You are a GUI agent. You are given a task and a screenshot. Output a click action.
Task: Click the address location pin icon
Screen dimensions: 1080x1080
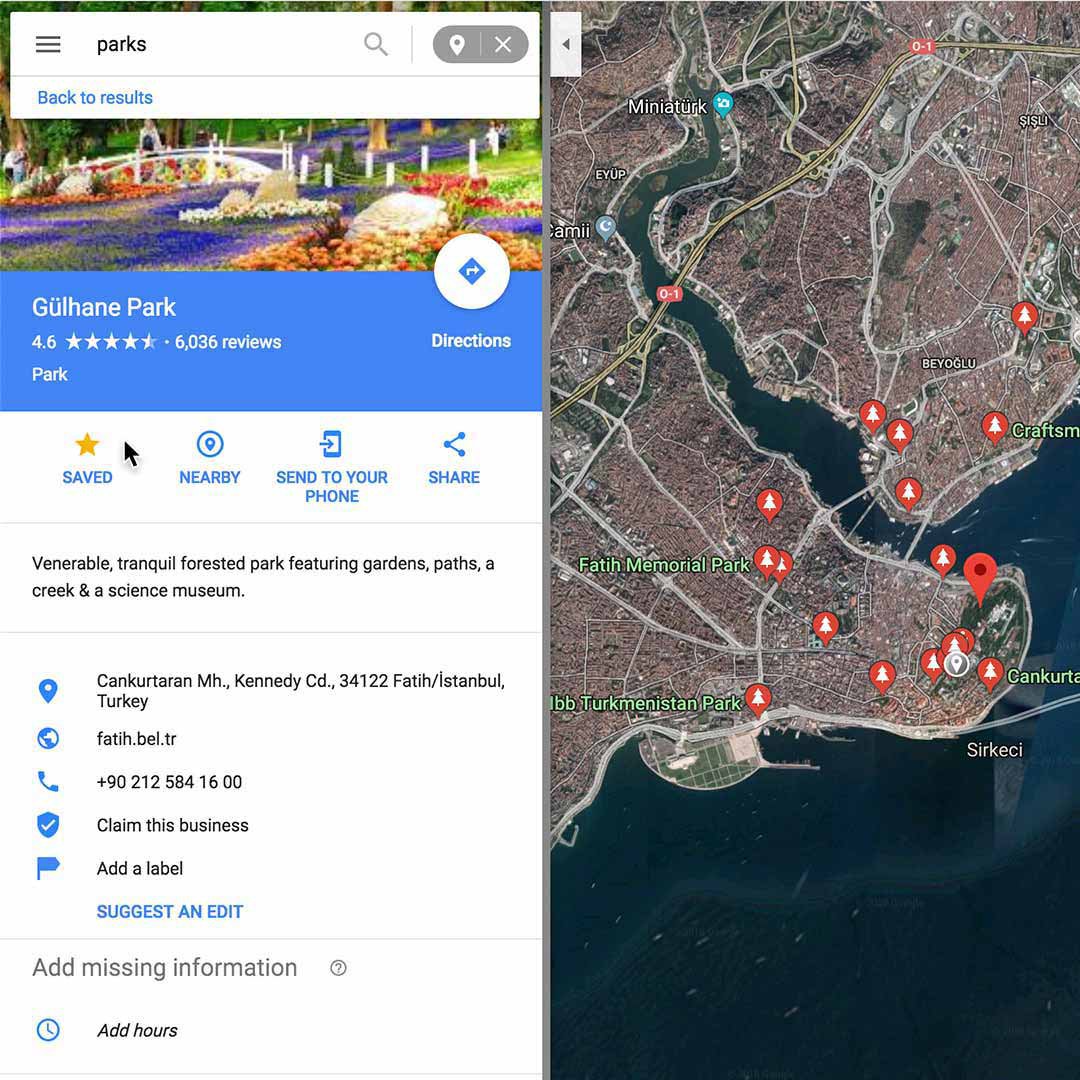[48, 691]
